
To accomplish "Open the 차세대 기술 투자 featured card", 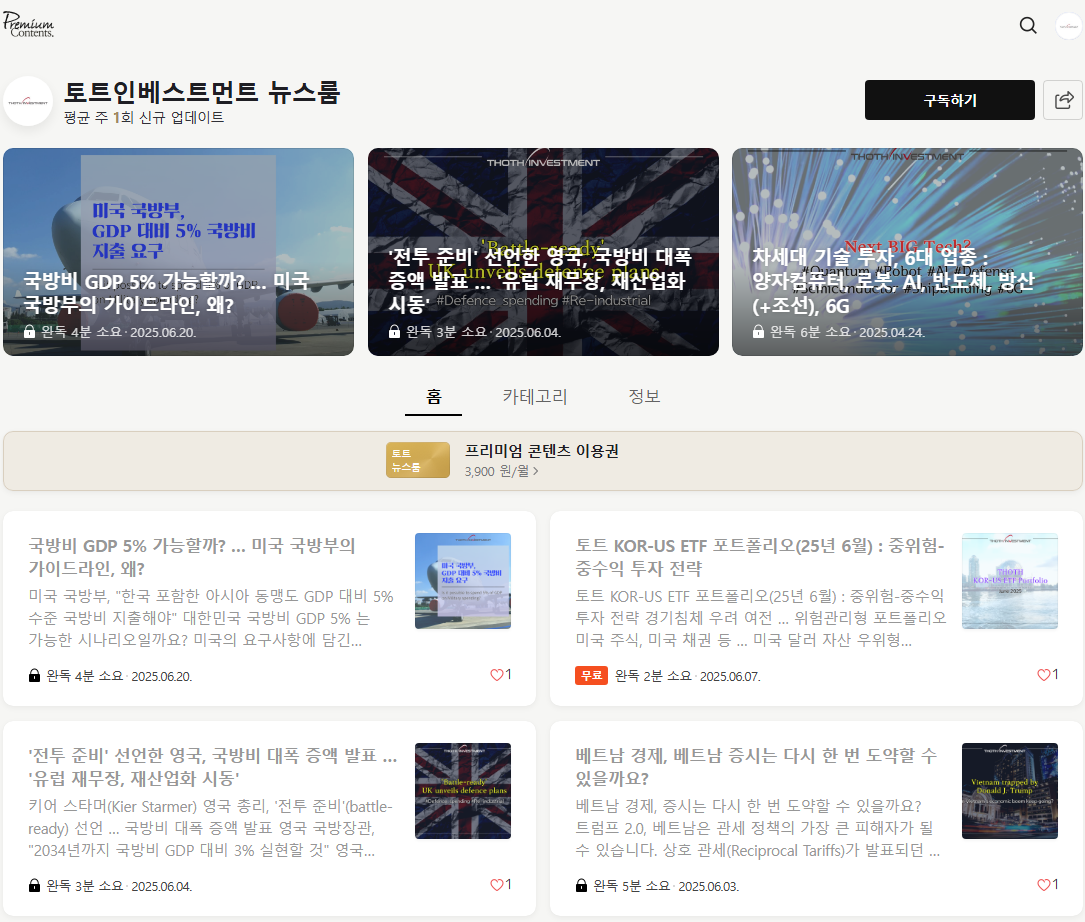I will (907, 252).
